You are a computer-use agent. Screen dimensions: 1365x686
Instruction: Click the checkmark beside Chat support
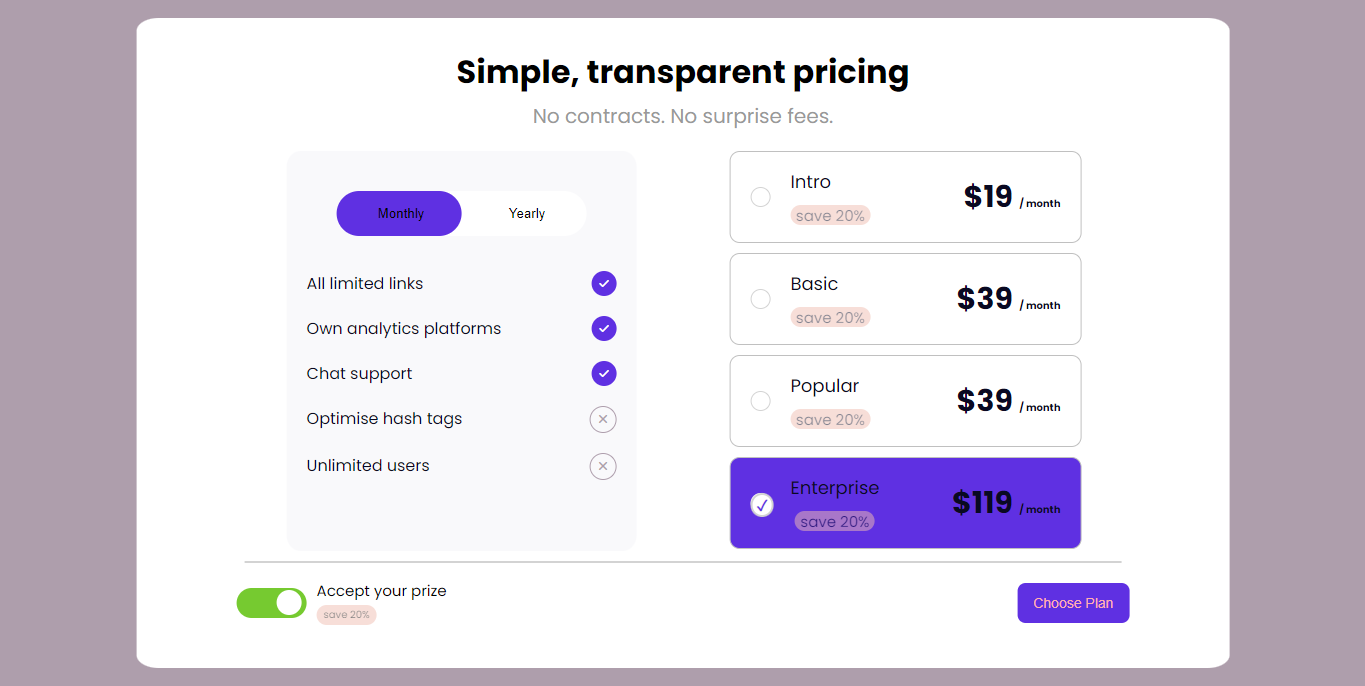click(604, 373)
